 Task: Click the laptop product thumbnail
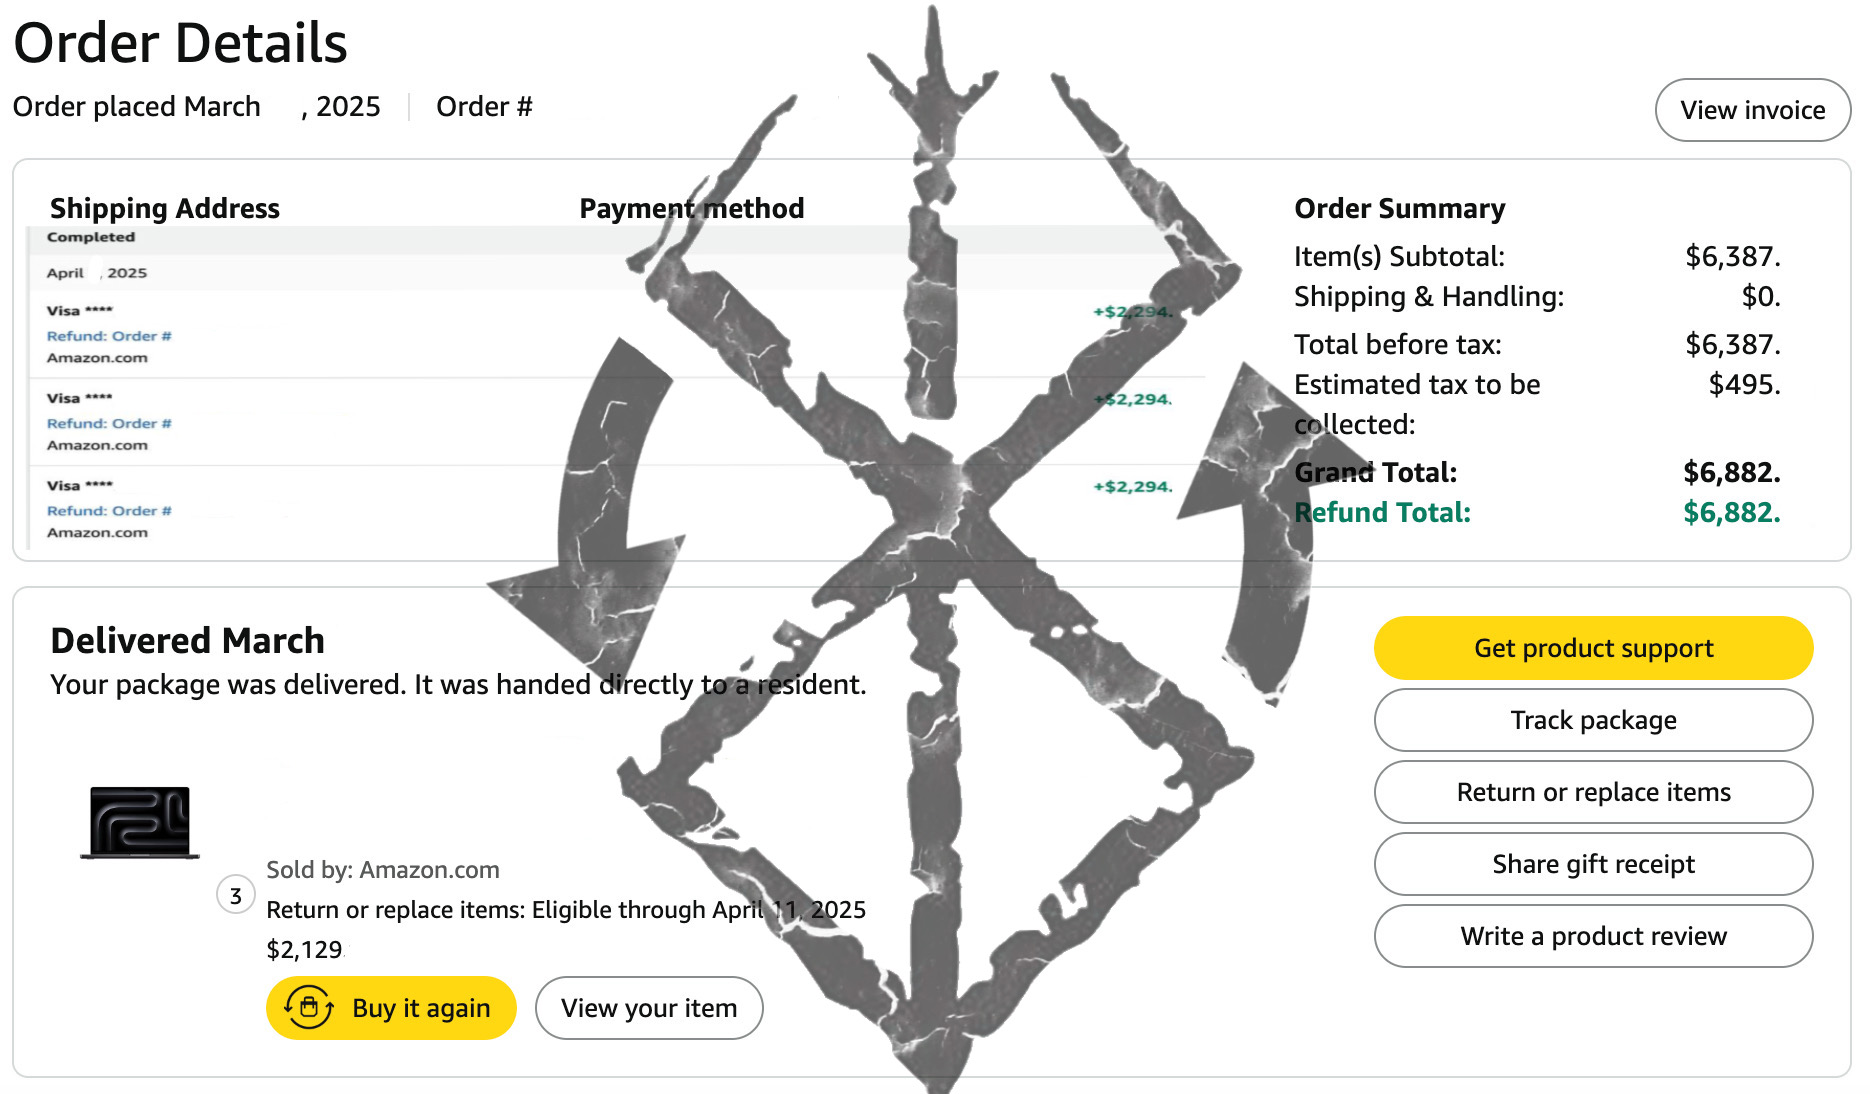[140, 822]
